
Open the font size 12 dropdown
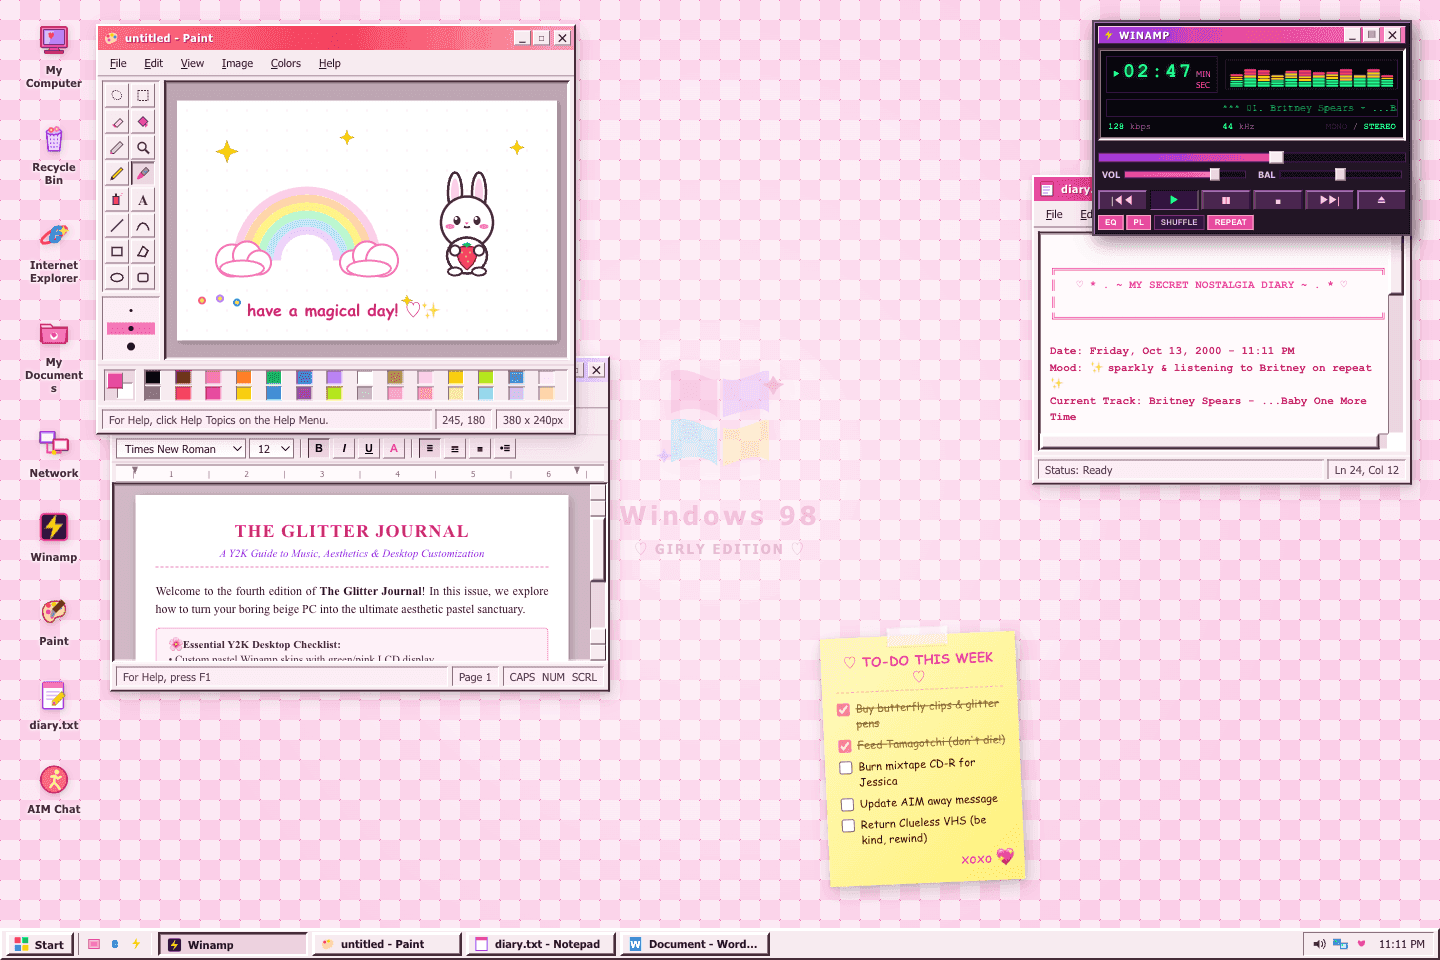272,449
